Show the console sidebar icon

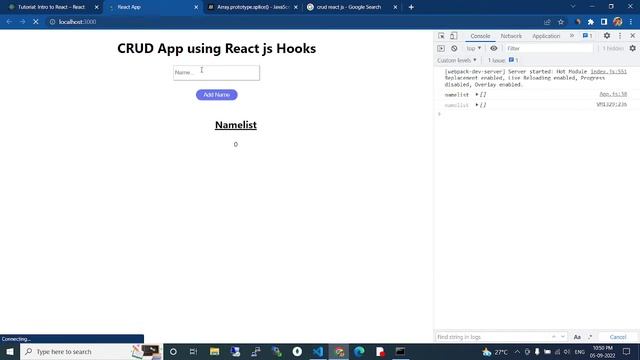(x=441, y=48)
